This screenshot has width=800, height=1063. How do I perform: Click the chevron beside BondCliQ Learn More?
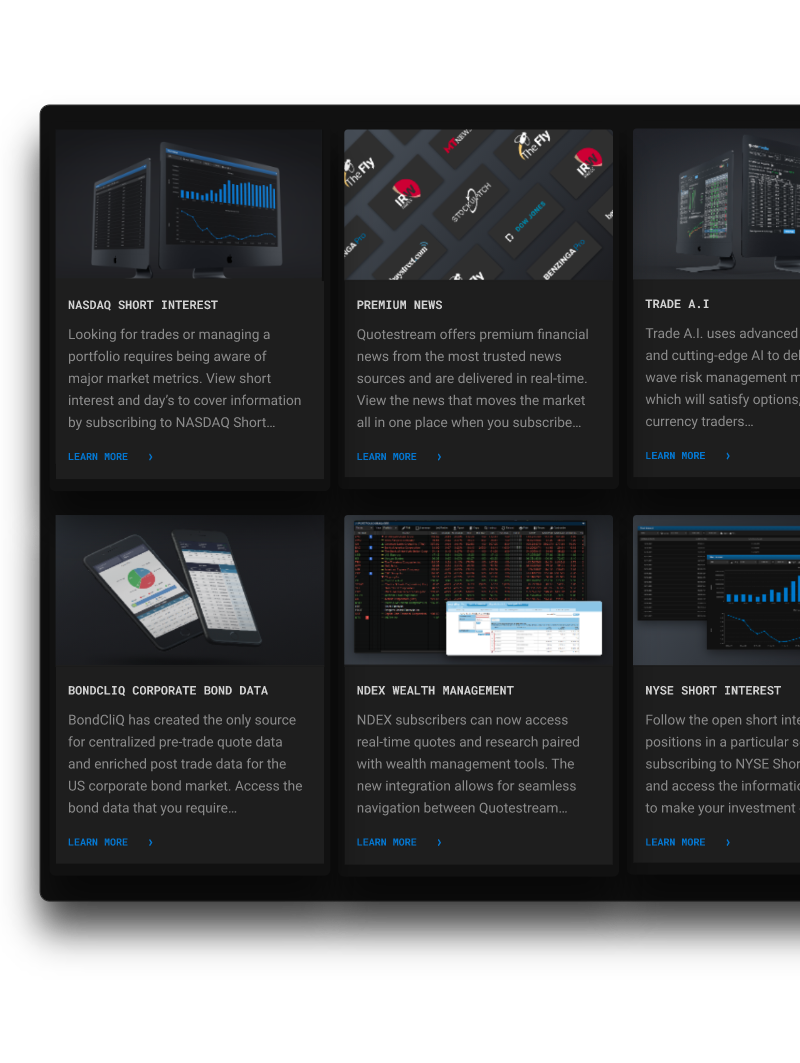point(151,843)
